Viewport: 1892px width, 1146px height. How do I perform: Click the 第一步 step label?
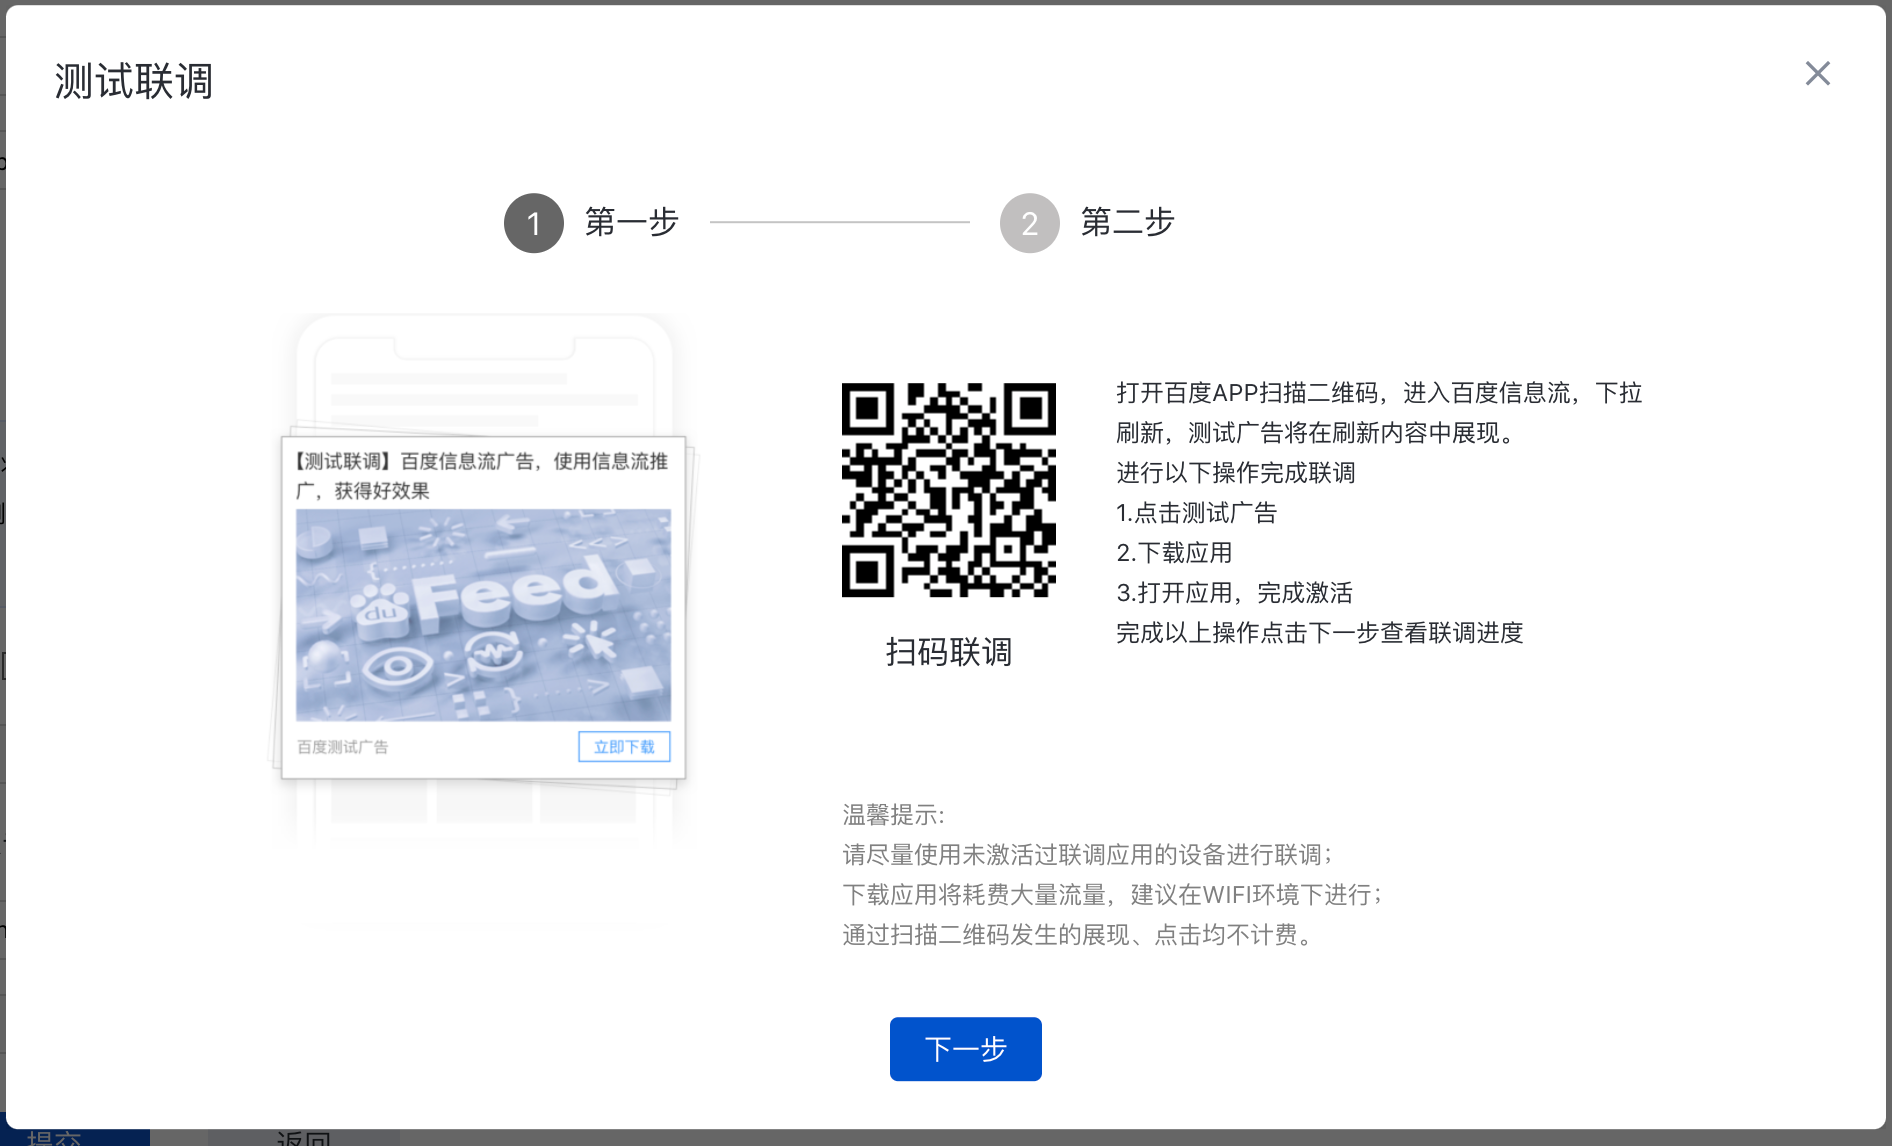pos(632,222)
